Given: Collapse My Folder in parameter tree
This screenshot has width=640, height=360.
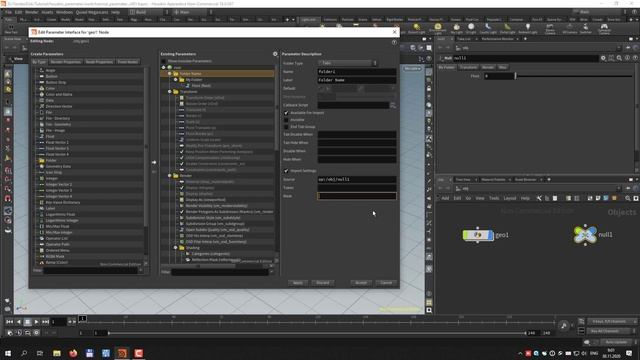Looking at the screenshot, I should [x=176, y=80].
